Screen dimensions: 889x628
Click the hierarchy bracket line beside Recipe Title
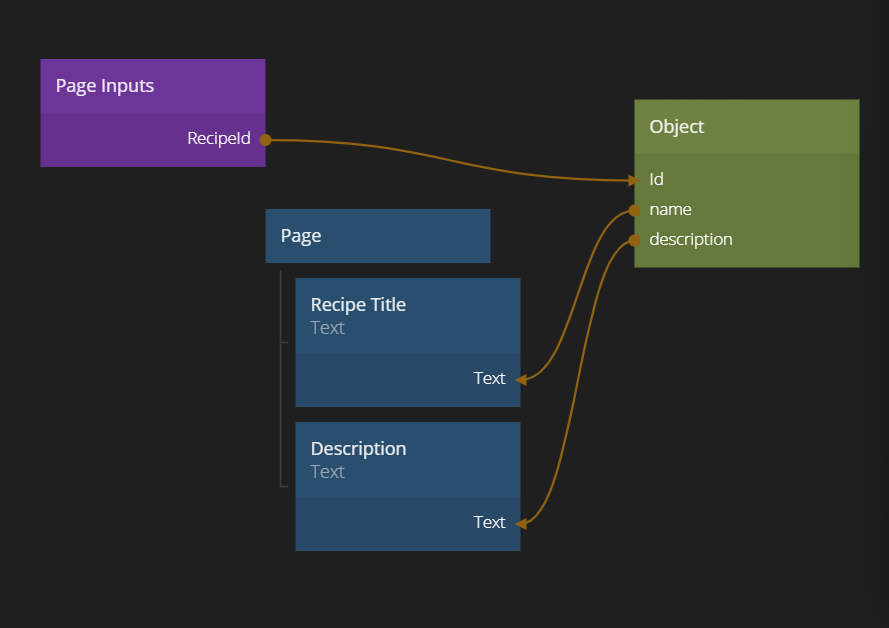pos(281,342)
